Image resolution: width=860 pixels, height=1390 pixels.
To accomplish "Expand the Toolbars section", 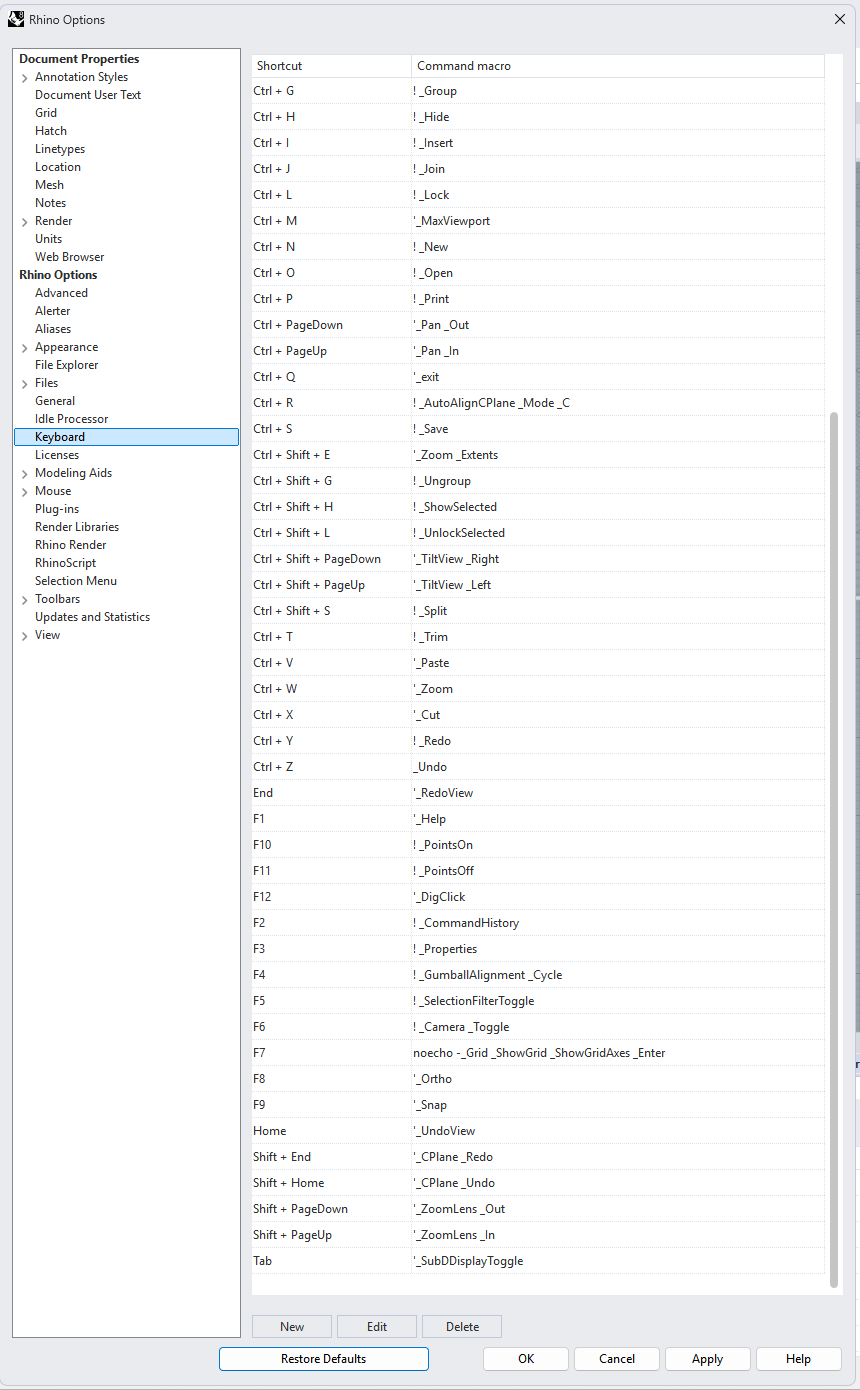I will point(24,598).
